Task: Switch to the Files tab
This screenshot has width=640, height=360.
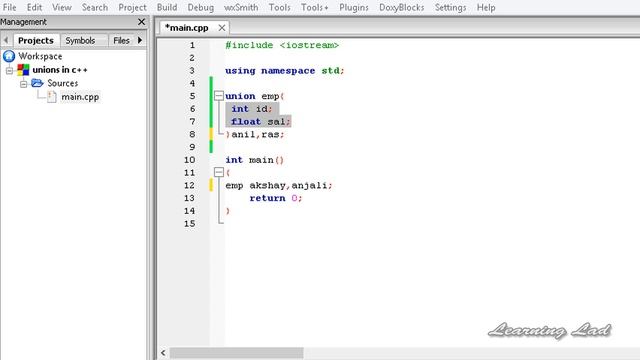Action: pyautogui.click(x=121, y=40)
